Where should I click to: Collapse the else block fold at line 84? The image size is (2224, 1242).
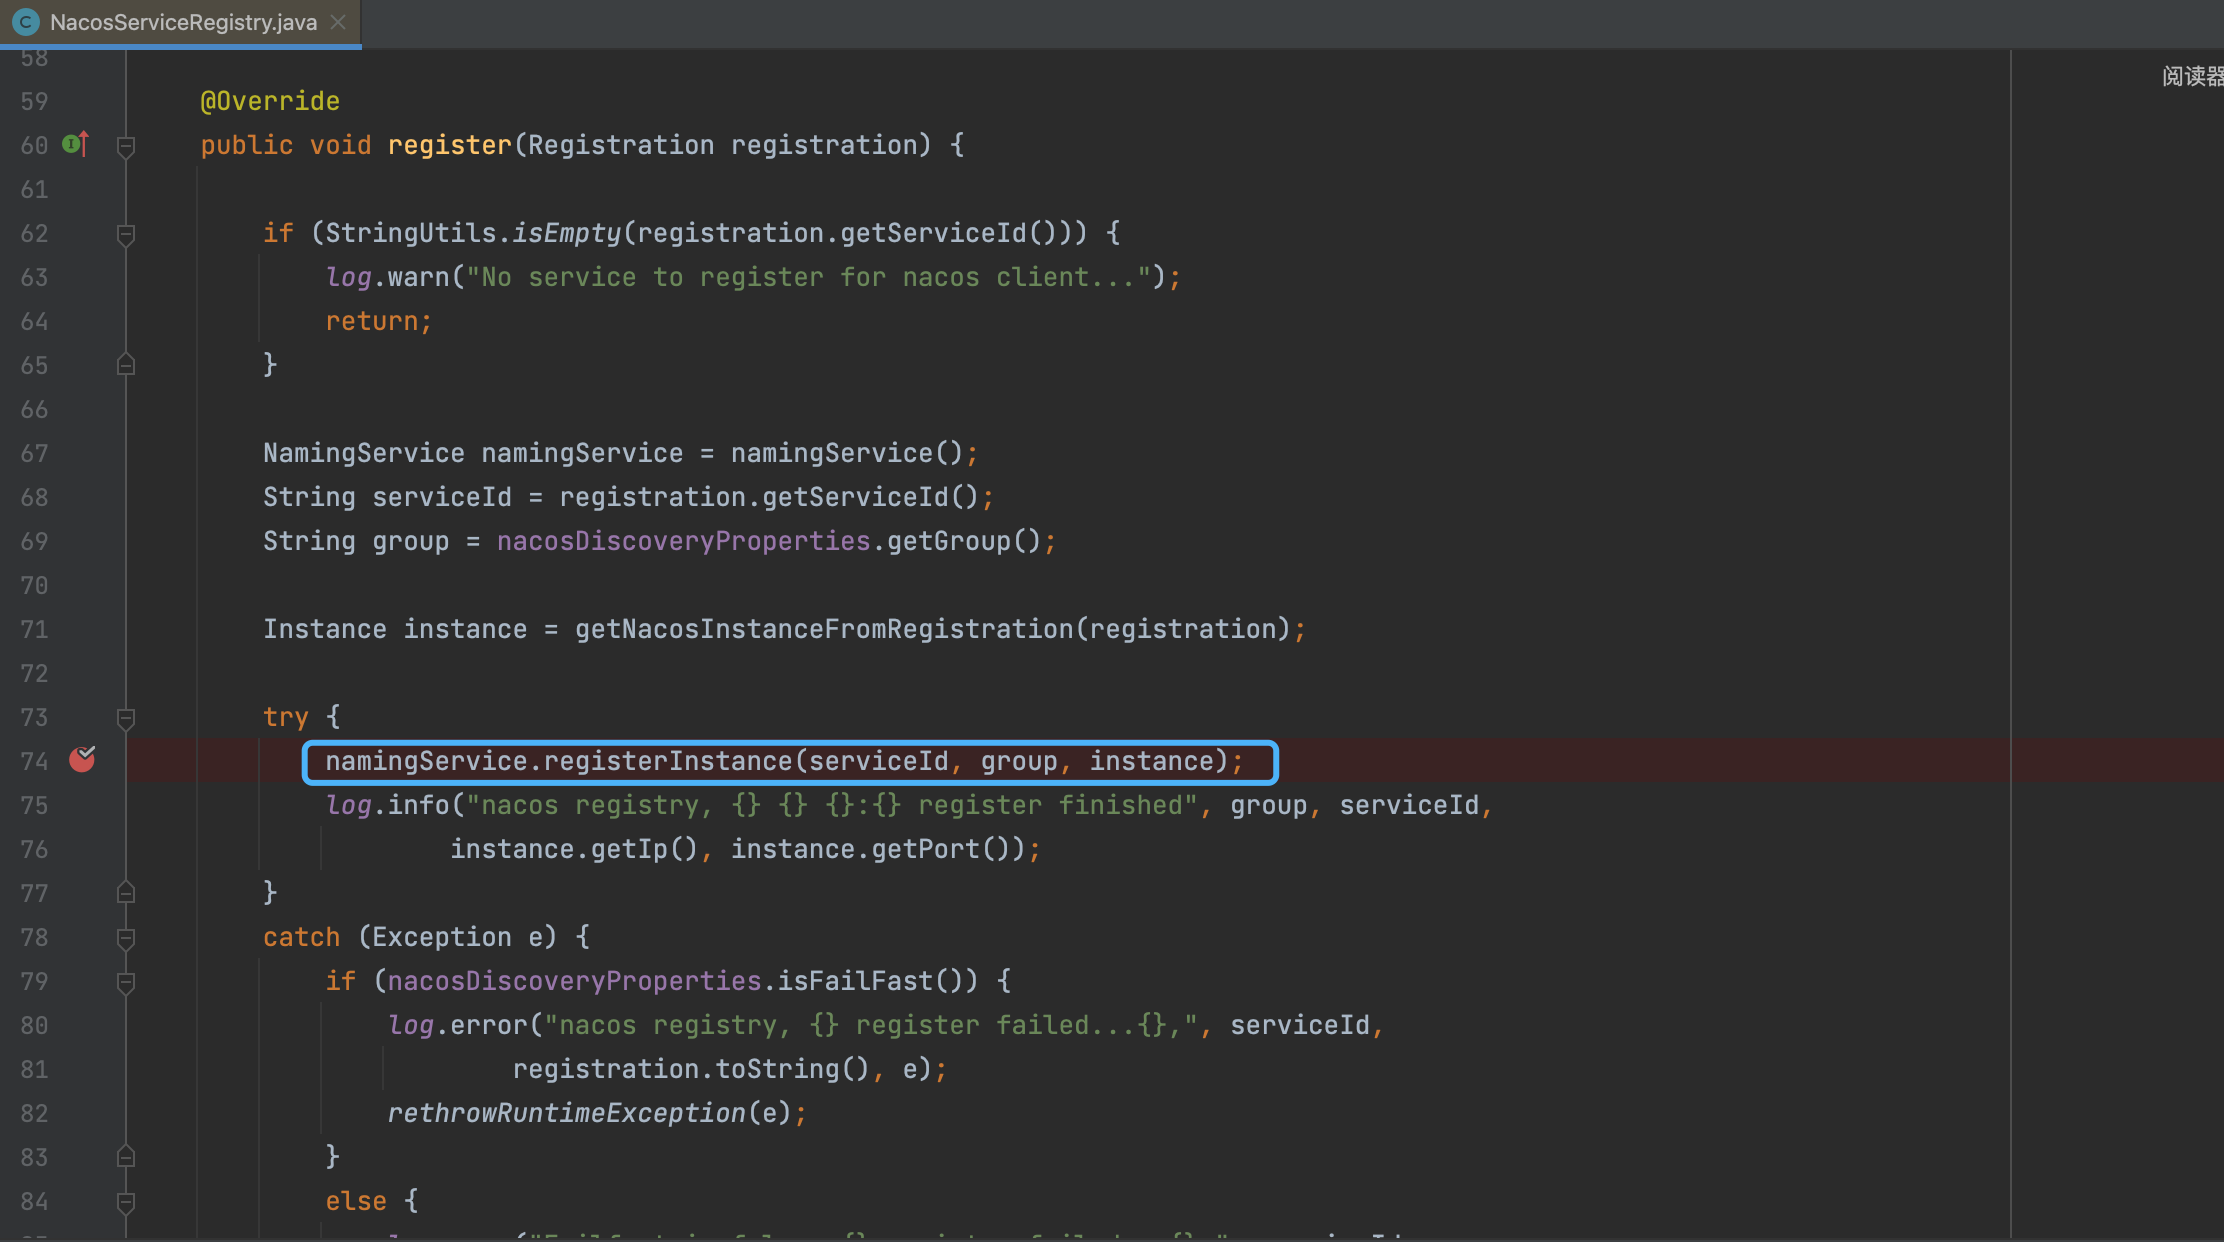126,1202
